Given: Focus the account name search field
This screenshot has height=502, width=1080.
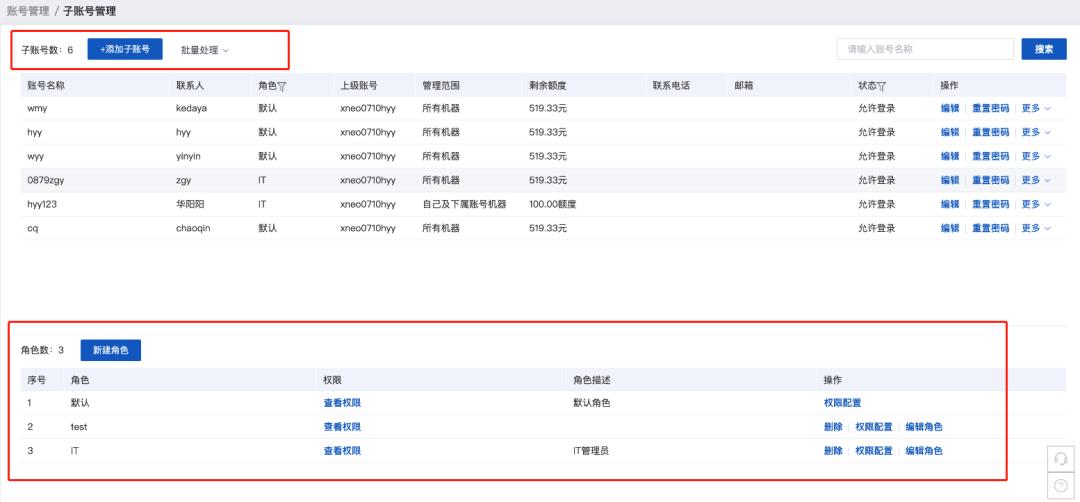Looking at the screenshot, I should click(925, 49).
